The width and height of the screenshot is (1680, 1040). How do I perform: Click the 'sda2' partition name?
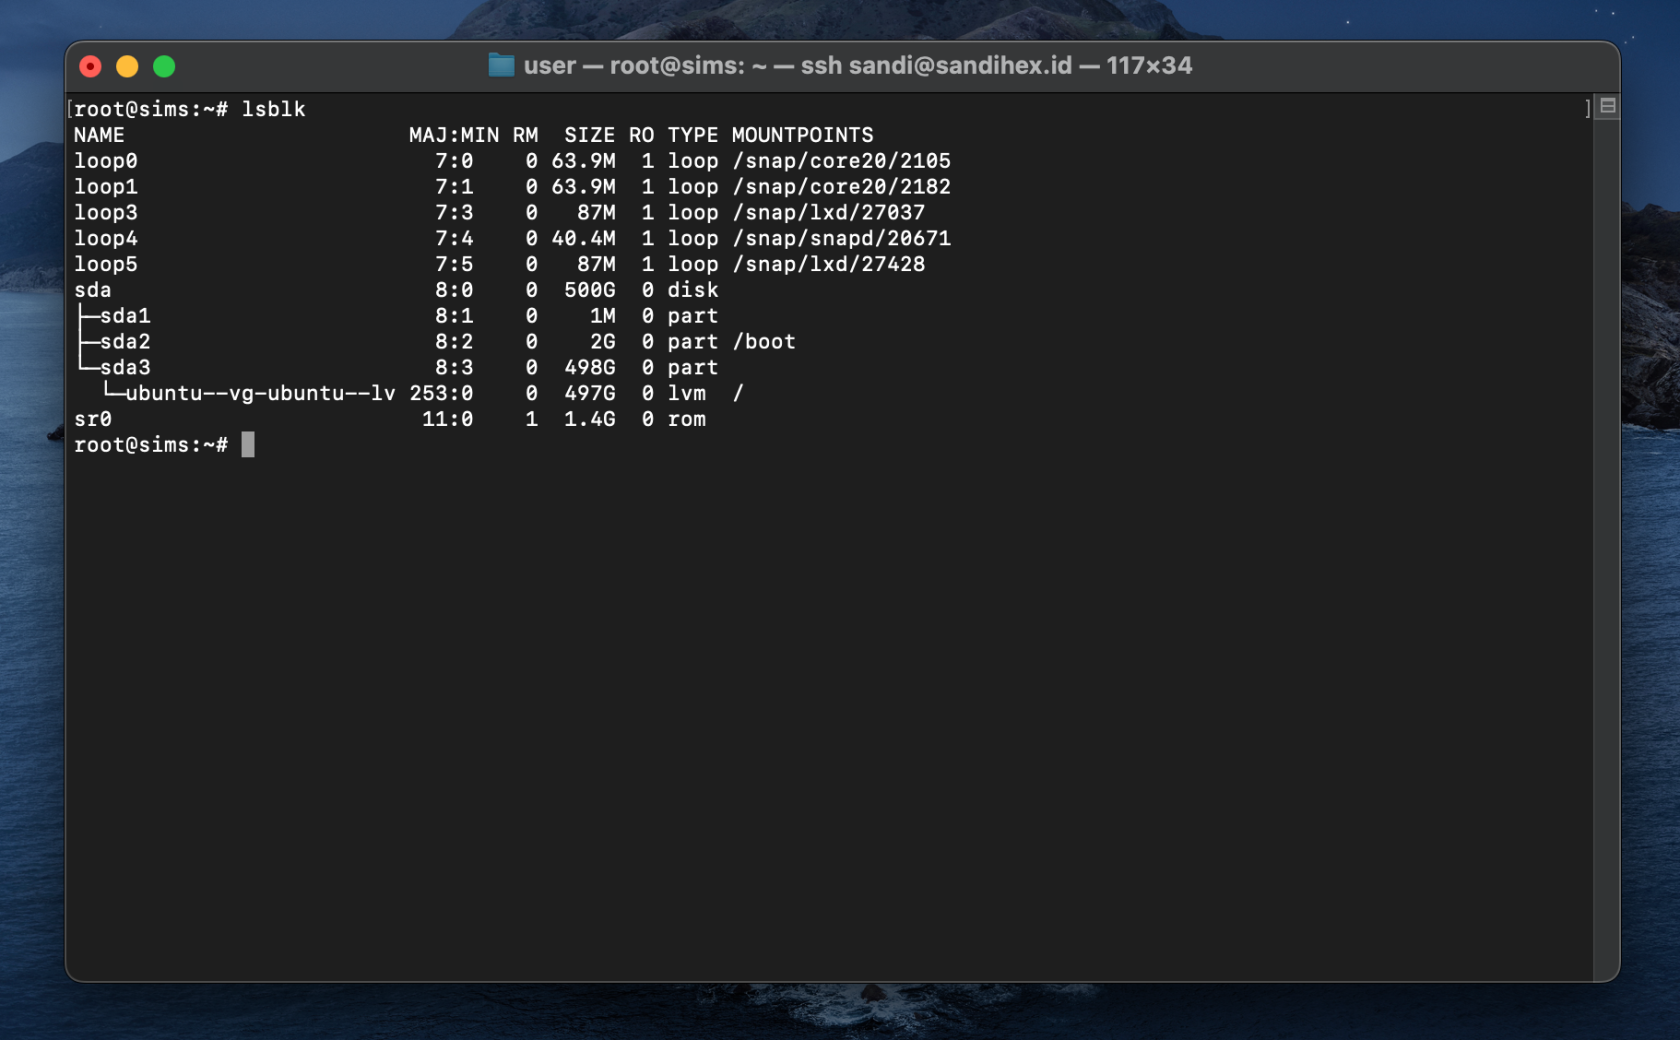click(x=125, y=342)
